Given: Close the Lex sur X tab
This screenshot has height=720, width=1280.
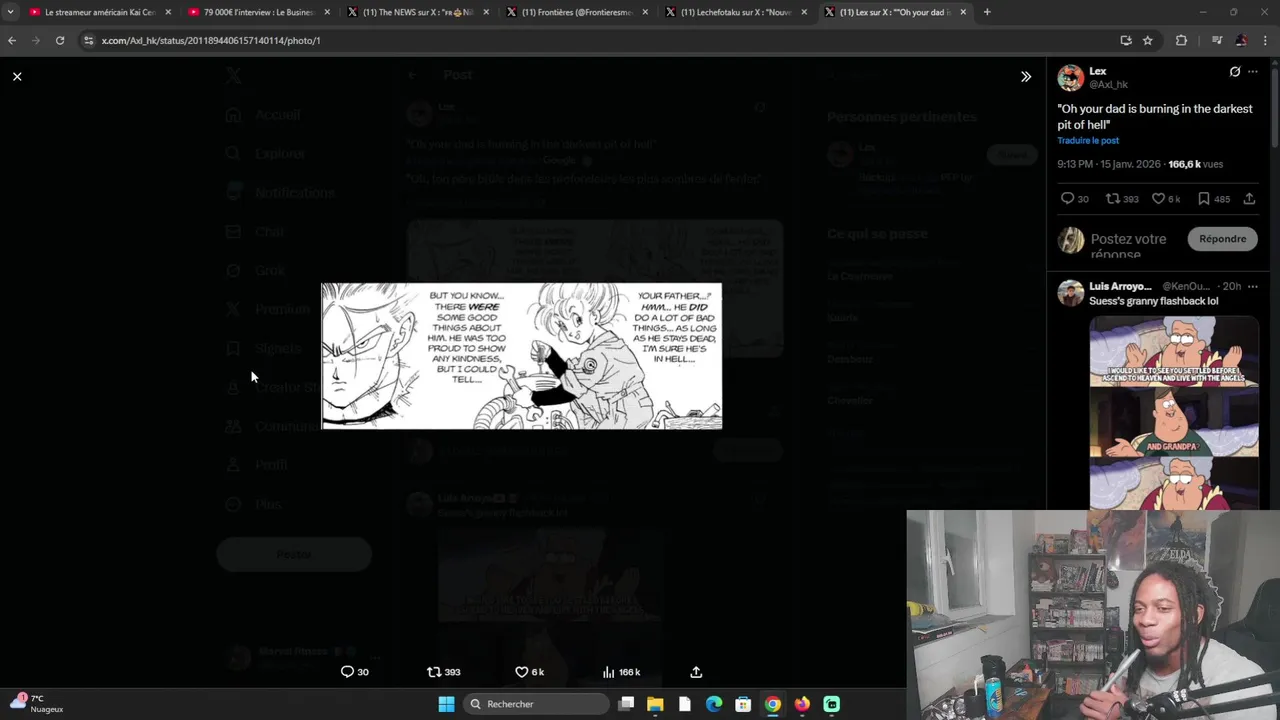Looking at the screenshot, I should (x=963, y=12).
